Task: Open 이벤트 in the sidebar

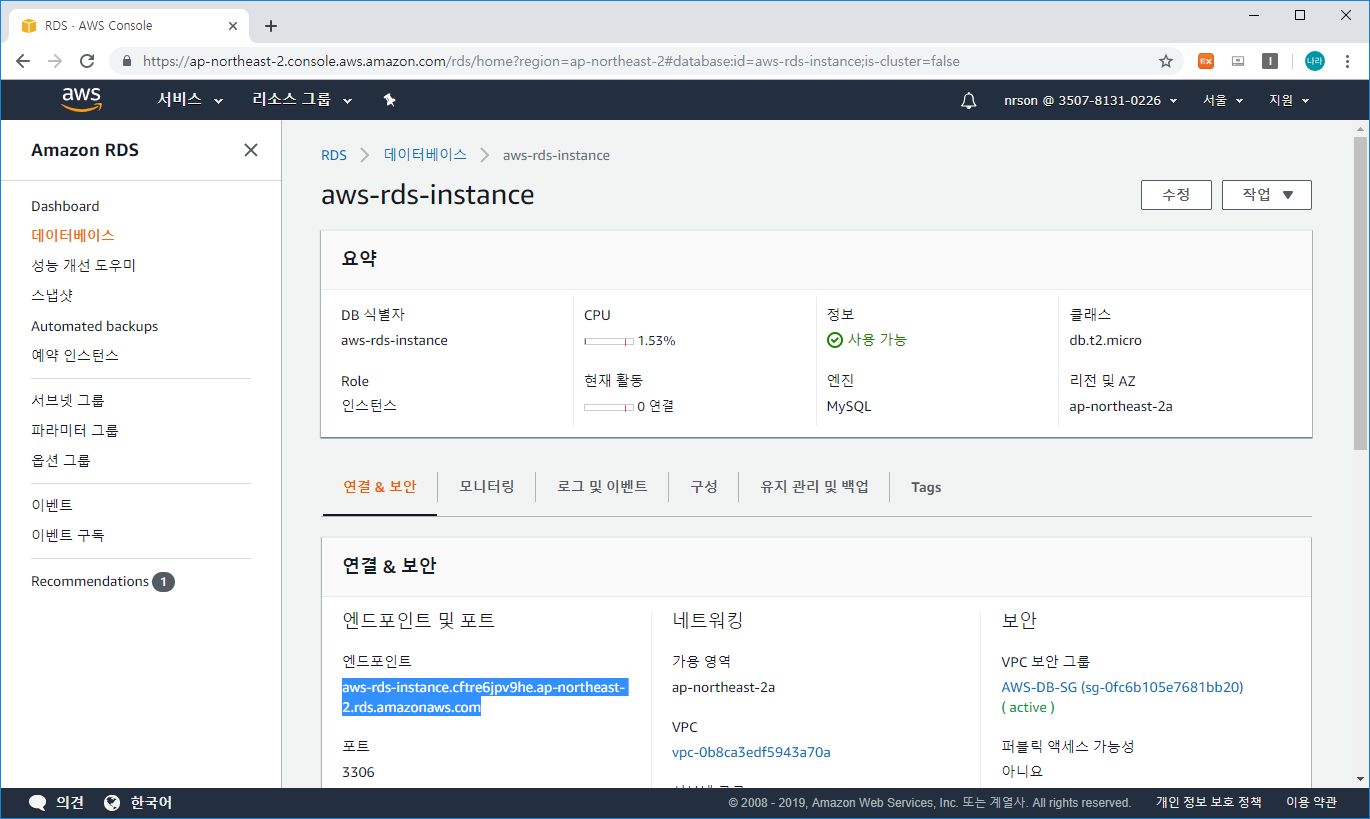Action: coord(52,505)
